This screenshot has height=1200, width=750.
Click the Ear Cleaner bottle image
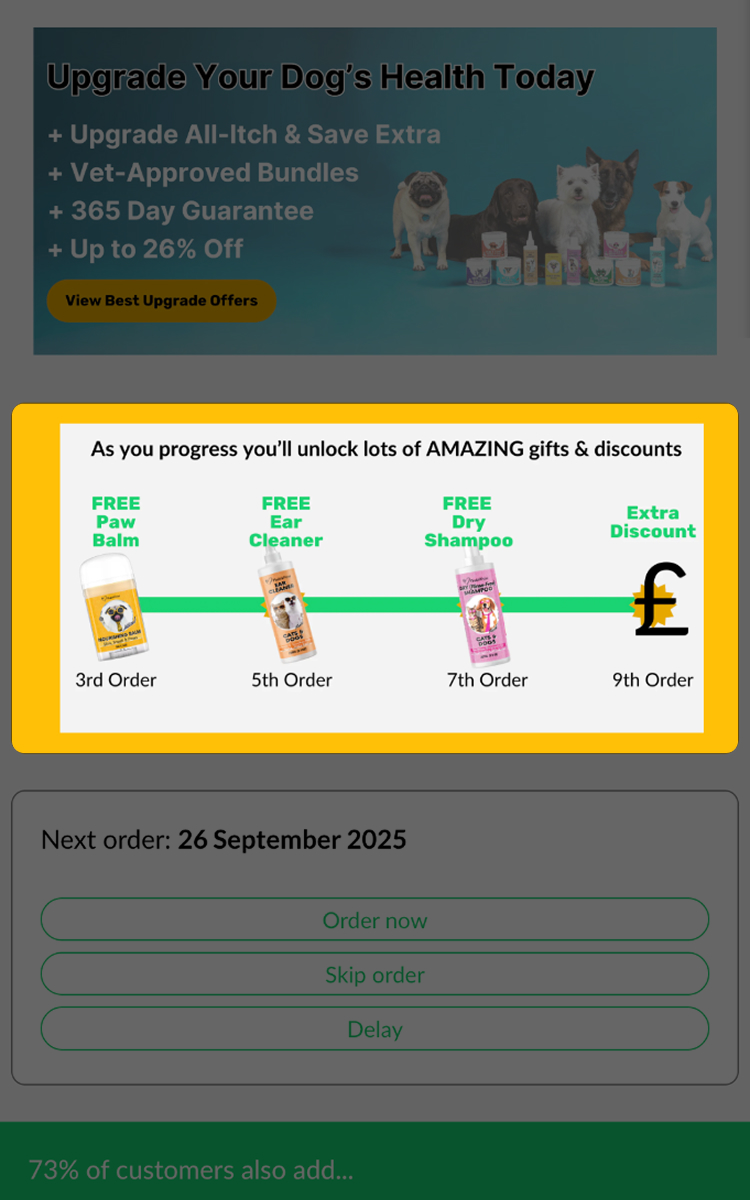pos(285,605)
